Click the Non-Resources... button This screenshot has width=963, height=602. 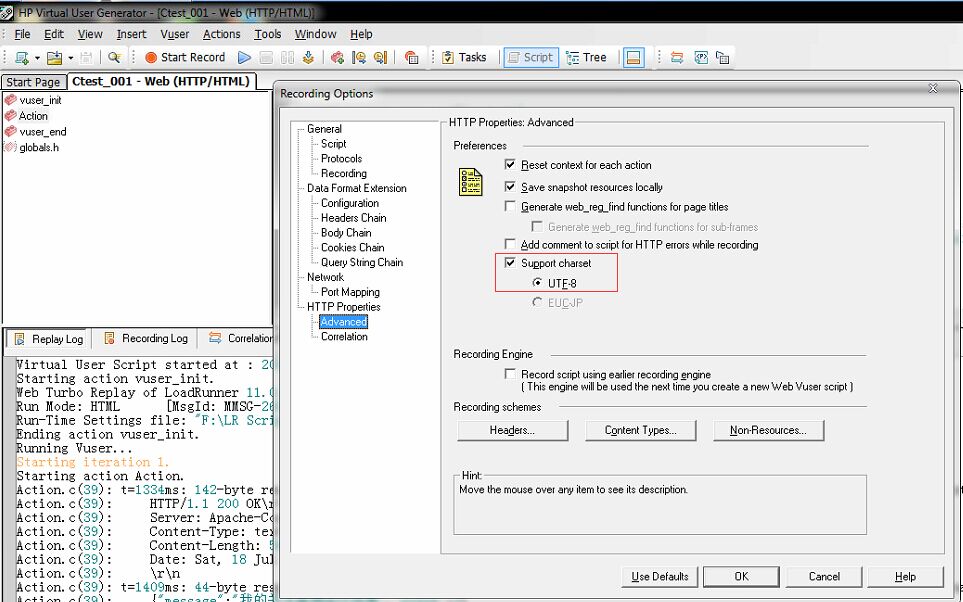(x=768, y=431)
